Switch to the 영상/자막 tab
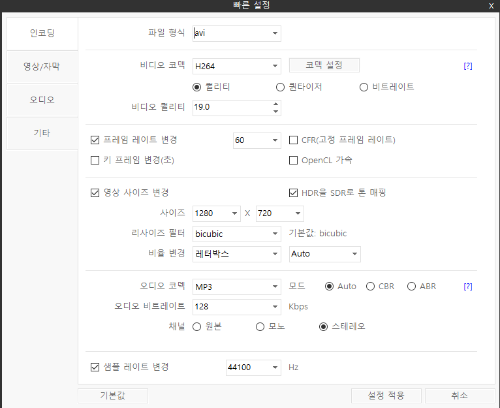Viewport: 500px width, 408px height. click(x=42, y=67)
